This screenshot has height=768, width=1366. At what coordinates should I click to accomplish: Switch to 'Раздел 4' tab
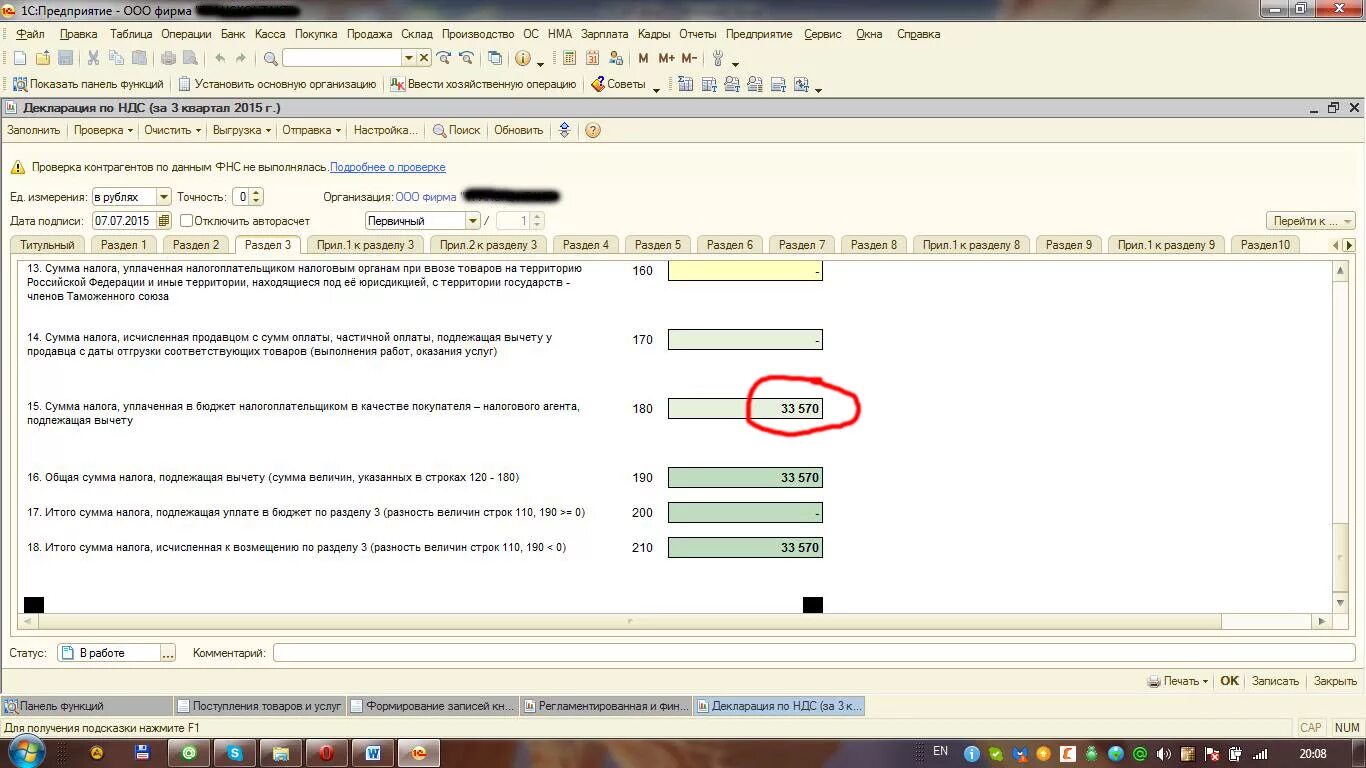(x=585, y=245)
